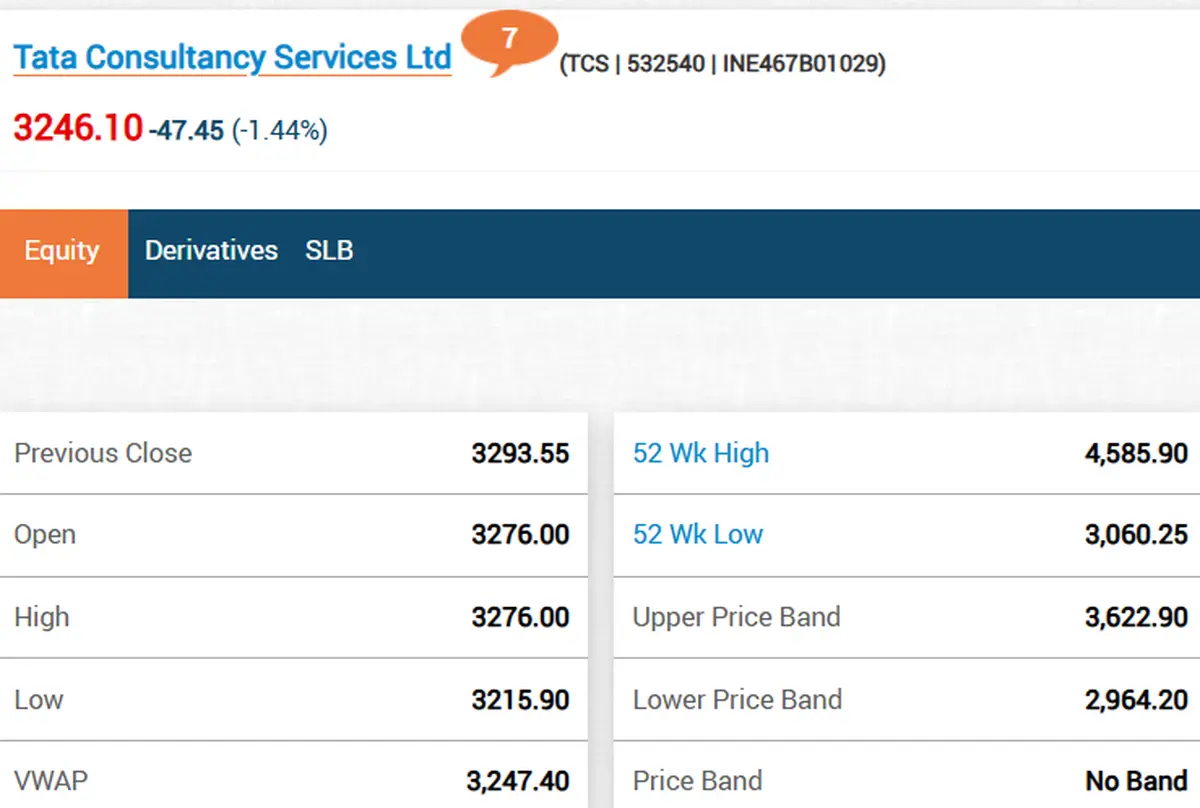Click the 52 week high value 4,585.90
The height and width of the screenshot is (808, 1200).
pyautogui.click(x=1136, y=453)
